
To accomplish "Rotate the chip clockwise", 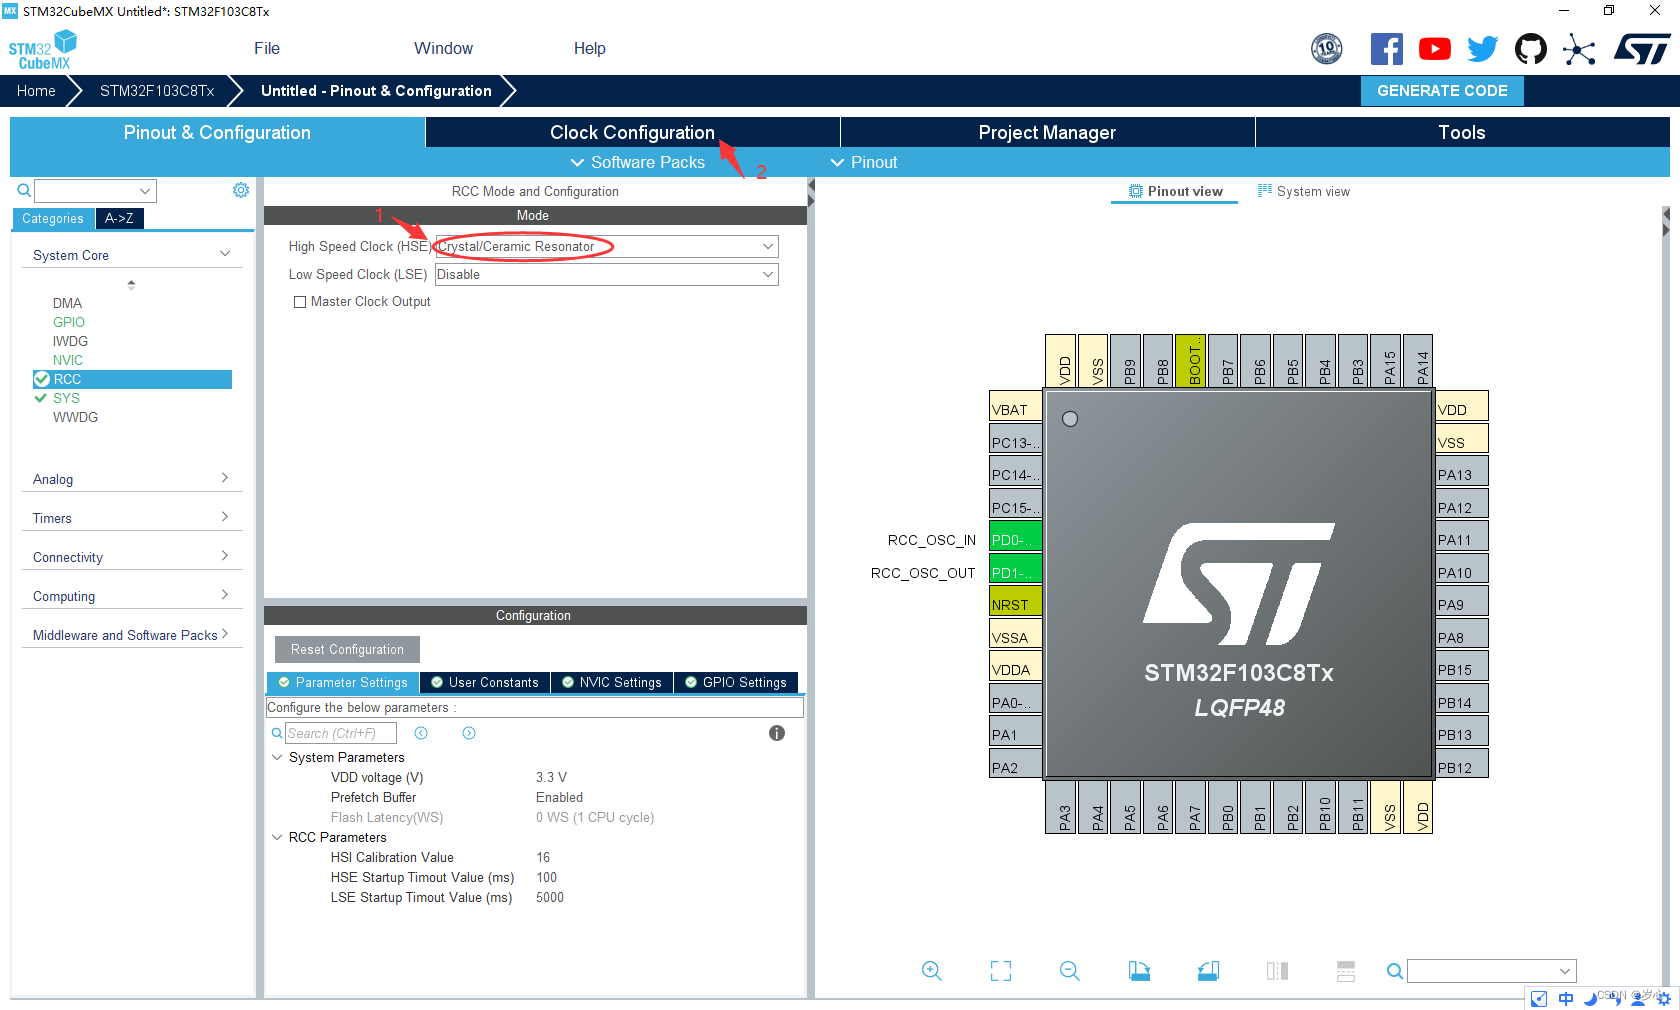I will 1139,971.
